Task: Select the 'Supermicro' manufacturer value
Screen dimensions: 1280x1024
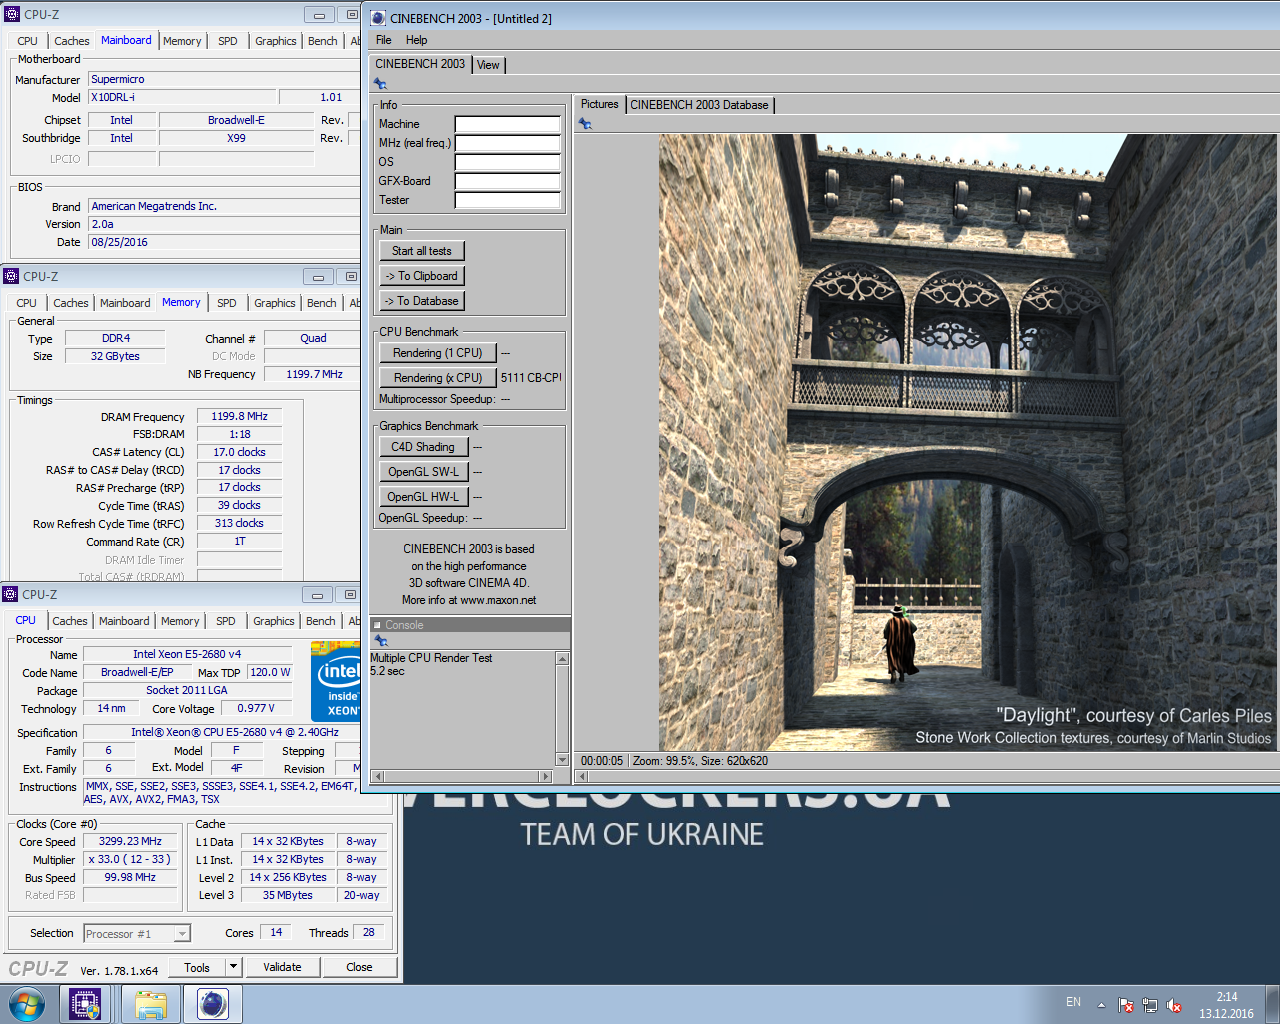Action: pos(118,79)
